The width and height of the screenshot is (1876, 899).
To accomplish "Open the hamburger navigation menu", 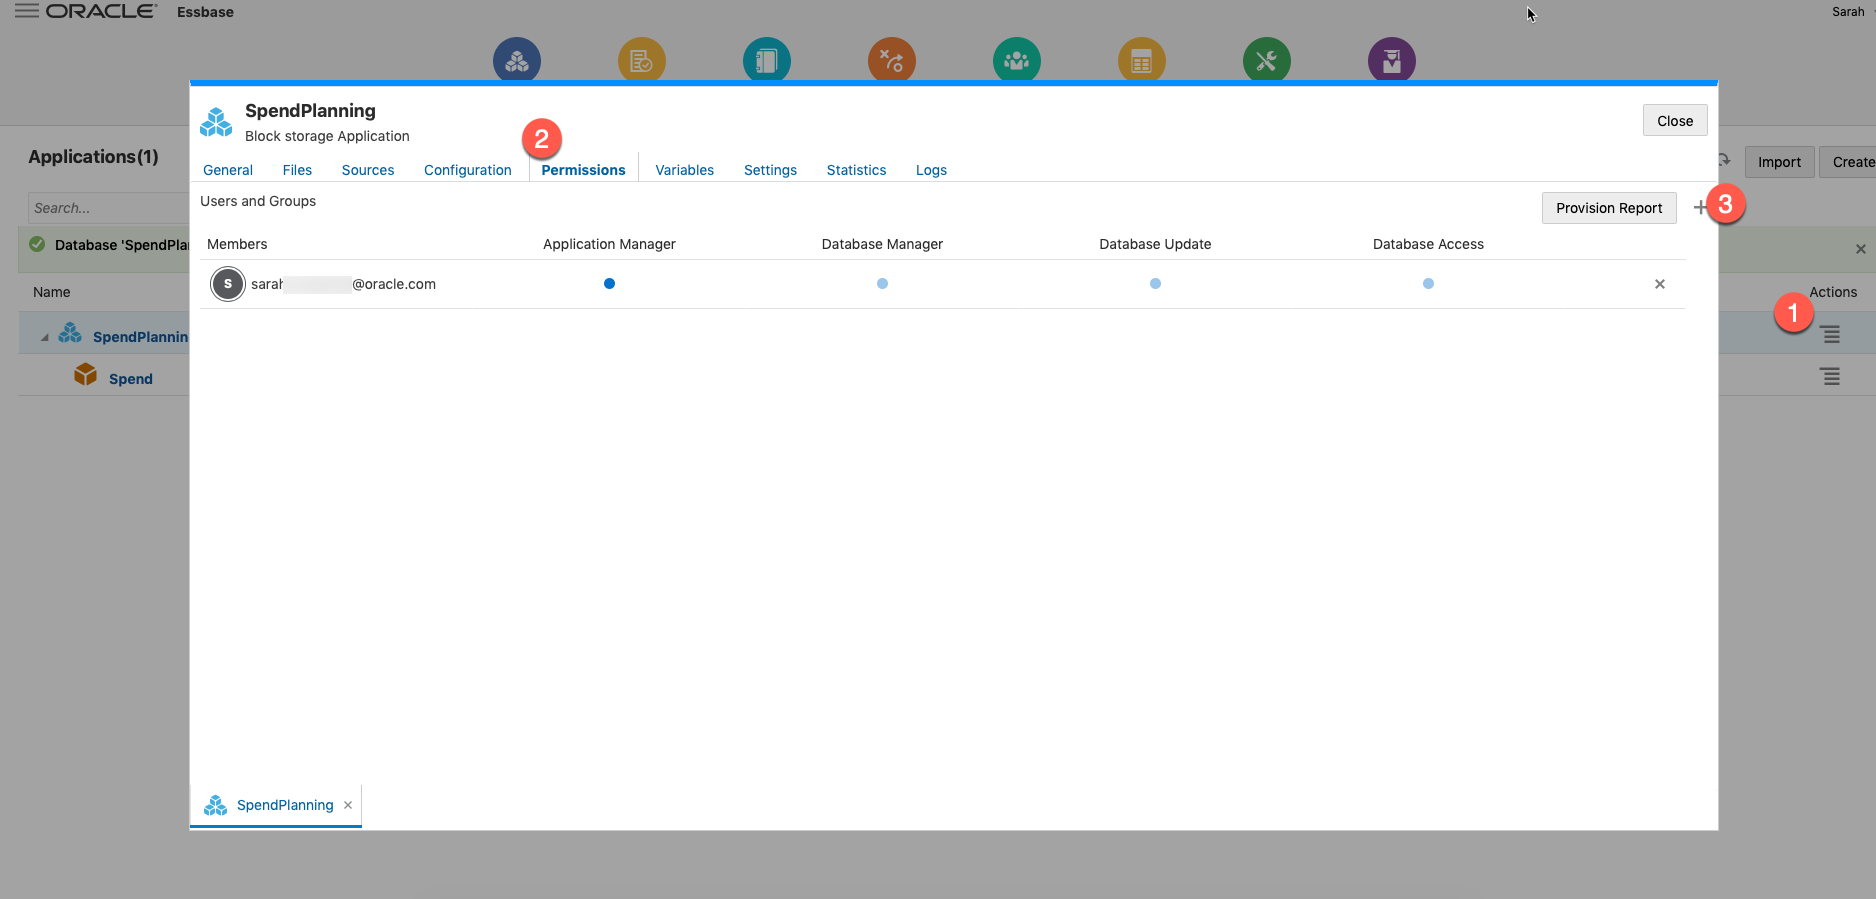I will tap(26, 11).
